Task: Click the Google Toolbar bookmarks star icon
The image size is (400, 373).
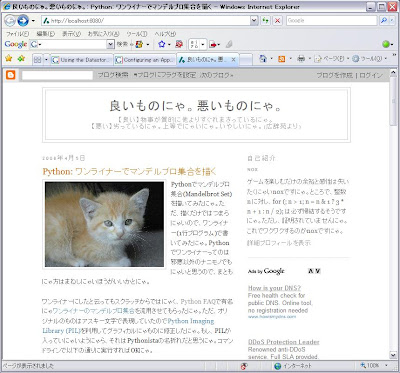Action: click(x=162, y=44)
